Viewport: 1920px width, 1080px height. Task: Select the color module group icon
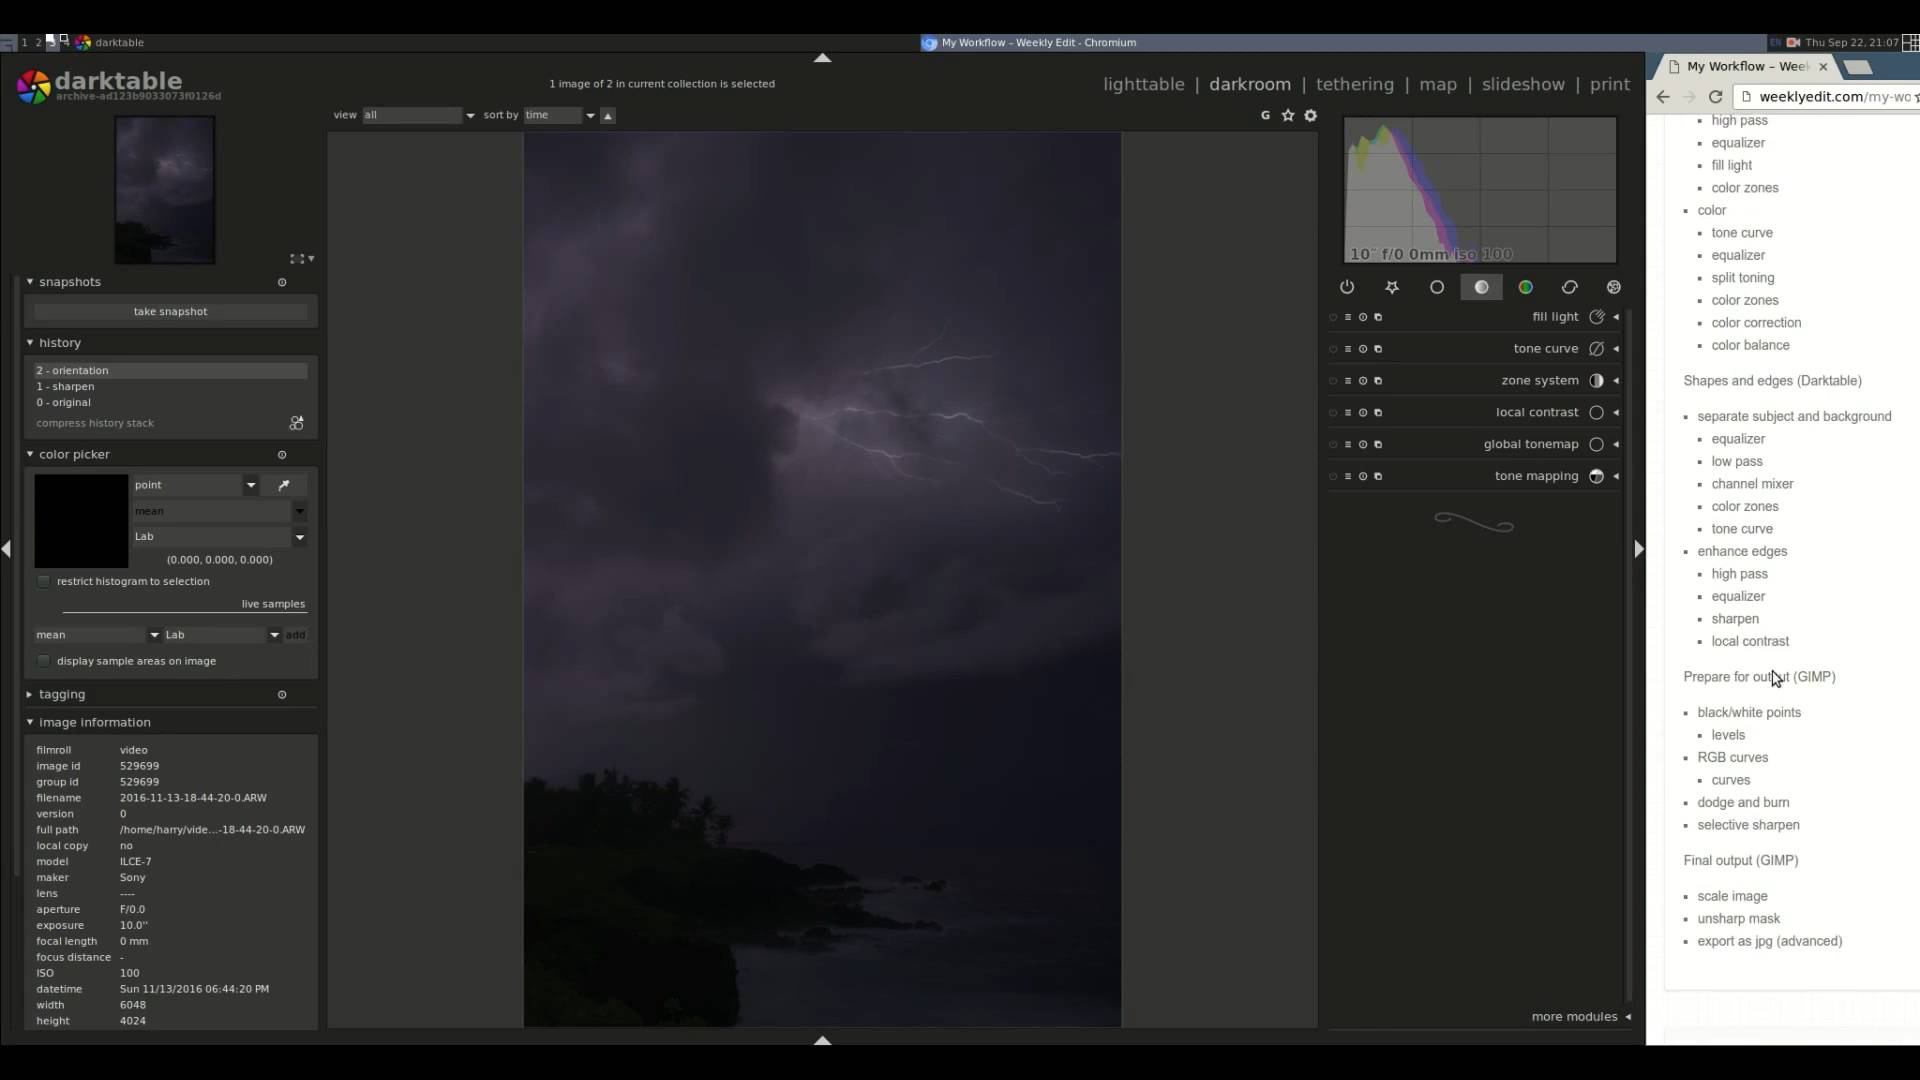pos(1525,287)
